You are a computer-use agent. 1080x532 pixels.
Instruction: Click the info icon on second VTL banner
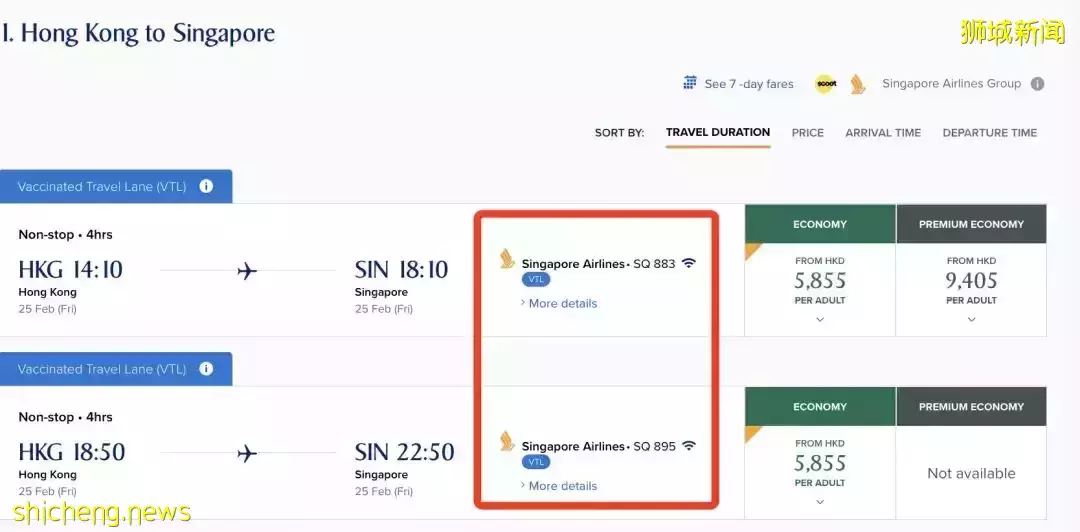(206, 369)
